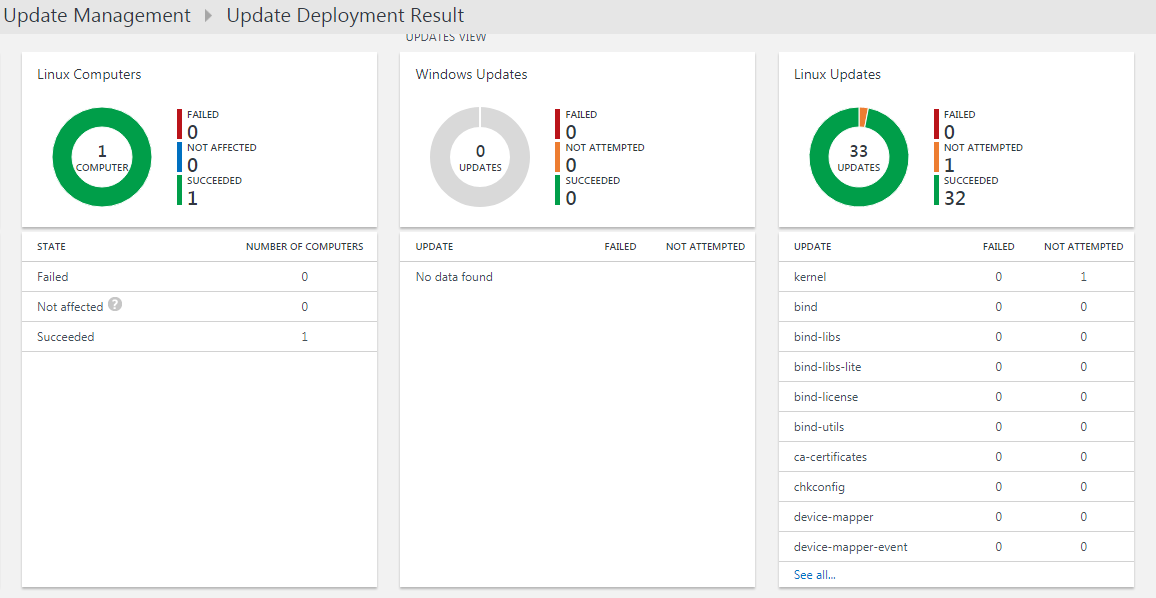Open "See all..." to show more updates
Image resolution: width=1156 pixels, height=598 pixels.
(x=813, y=574)
